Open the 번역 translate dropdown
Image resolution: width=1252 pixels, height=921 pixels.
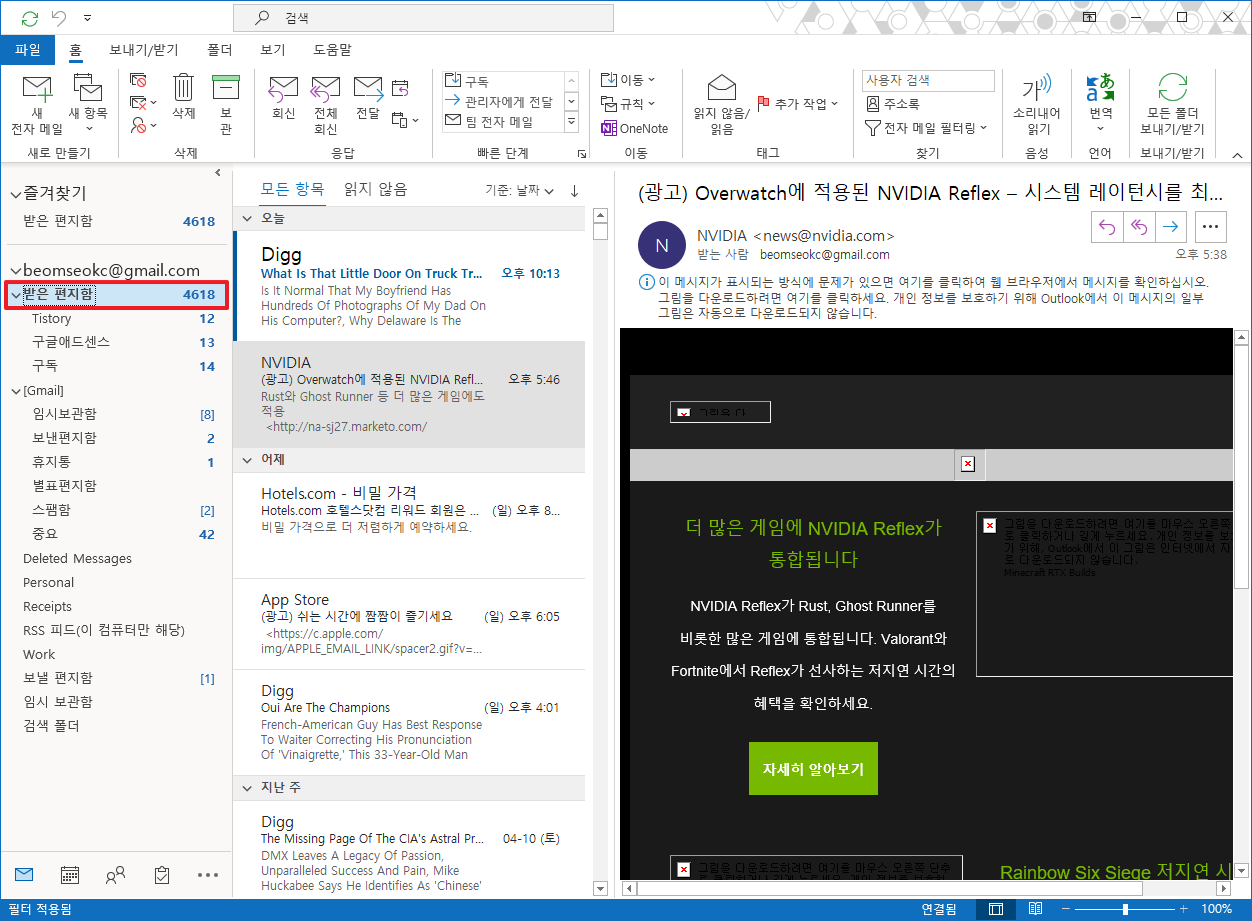pyautogui.click(x=1100, y=104)
